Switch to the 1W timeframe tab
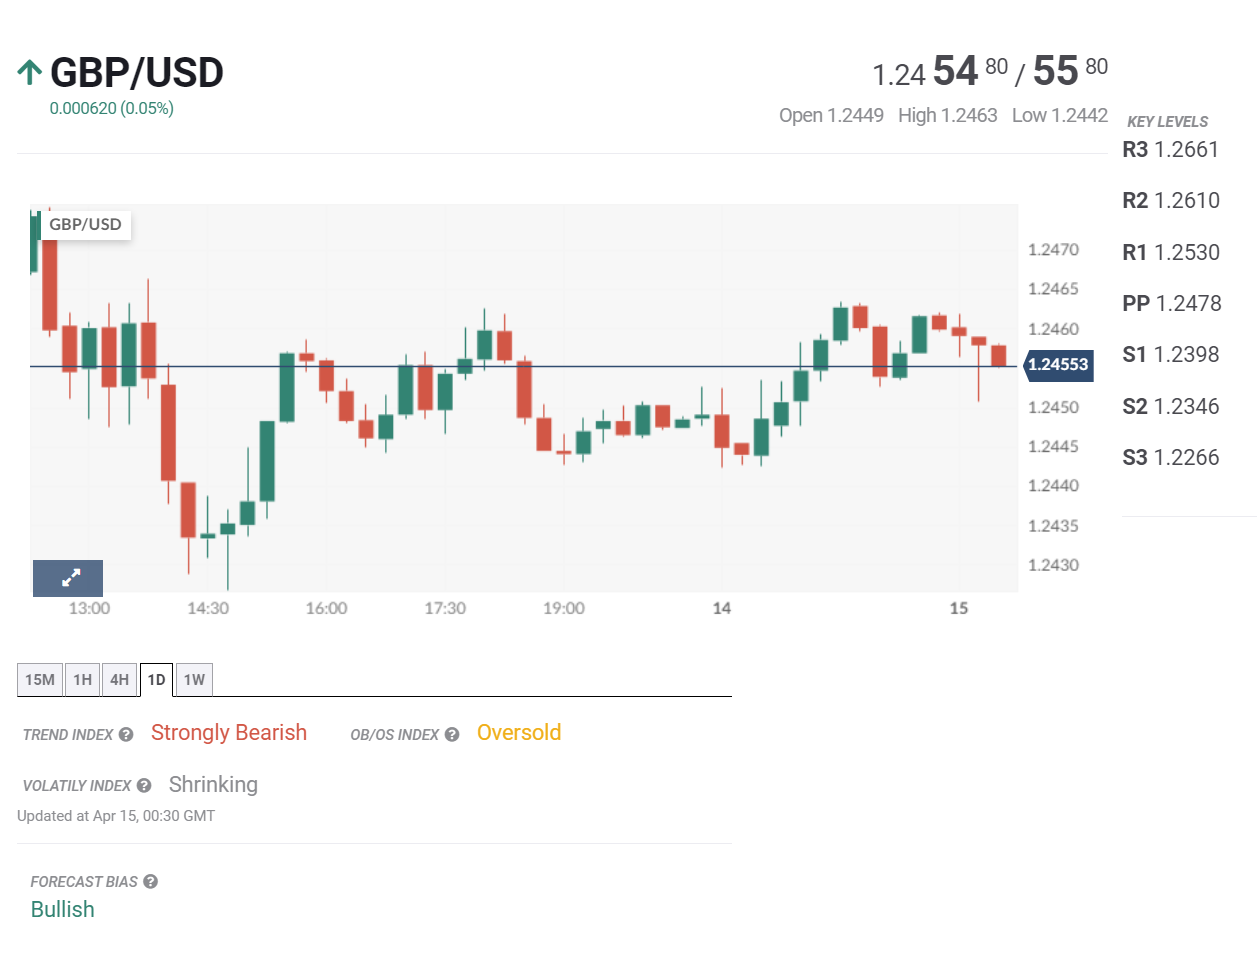Image resolution: width=1260 pixels, height=967 pixels. [x=194, y=679]
